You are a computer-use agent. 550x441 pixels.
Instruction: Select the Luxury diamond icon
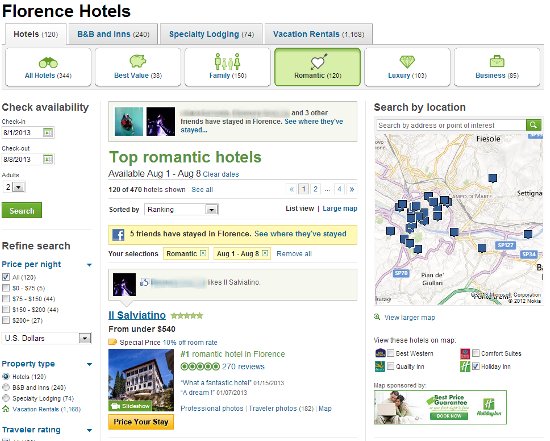pyautogui.click(x=407, y=62)
